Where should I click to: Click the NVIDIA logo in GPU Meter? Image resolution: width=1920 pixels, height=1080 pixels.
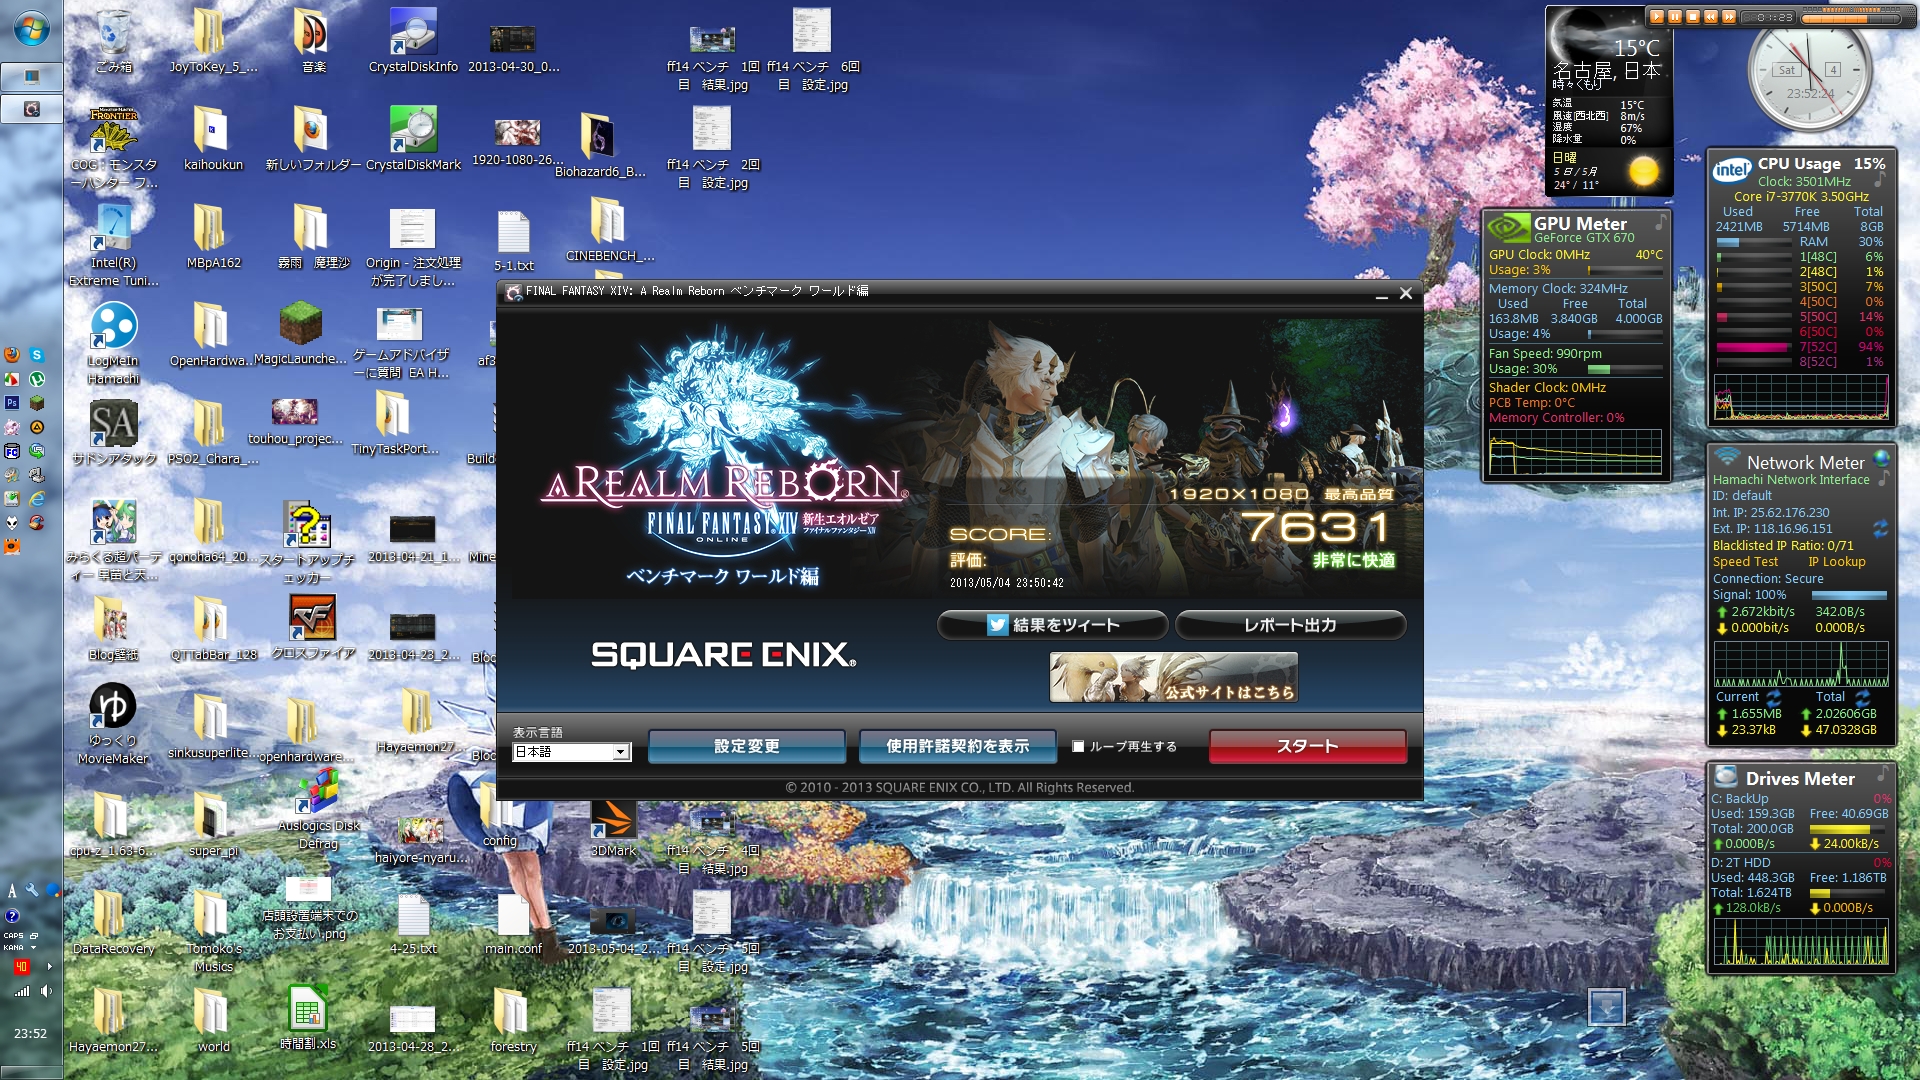(1508, 228)
